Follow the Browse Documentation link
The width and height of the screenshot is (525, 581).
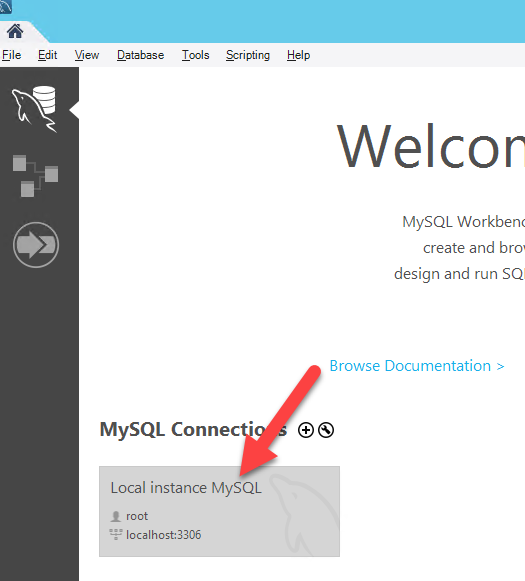tap(417, 366)
